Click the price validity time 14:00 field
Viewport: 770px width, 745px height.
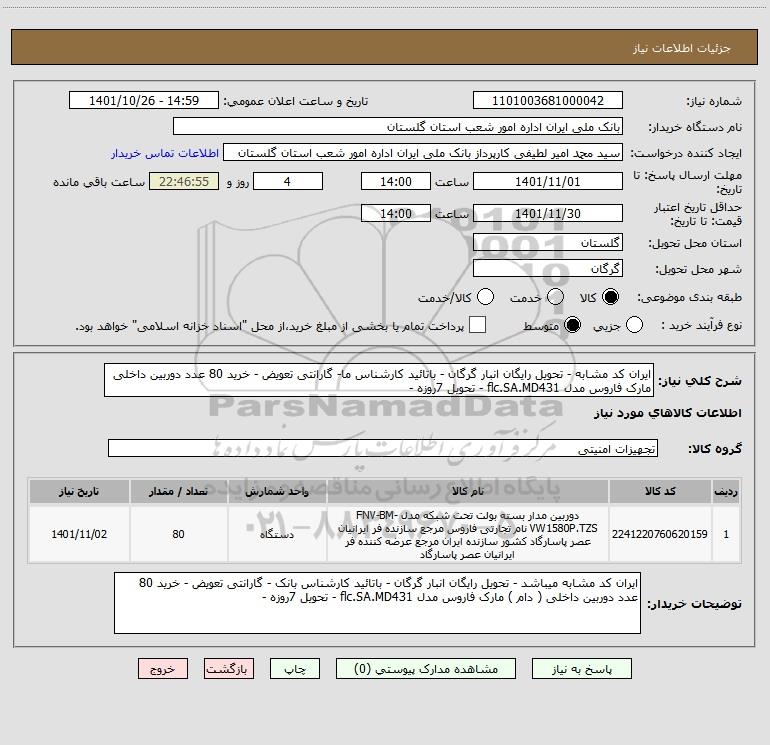click(396, 213)
